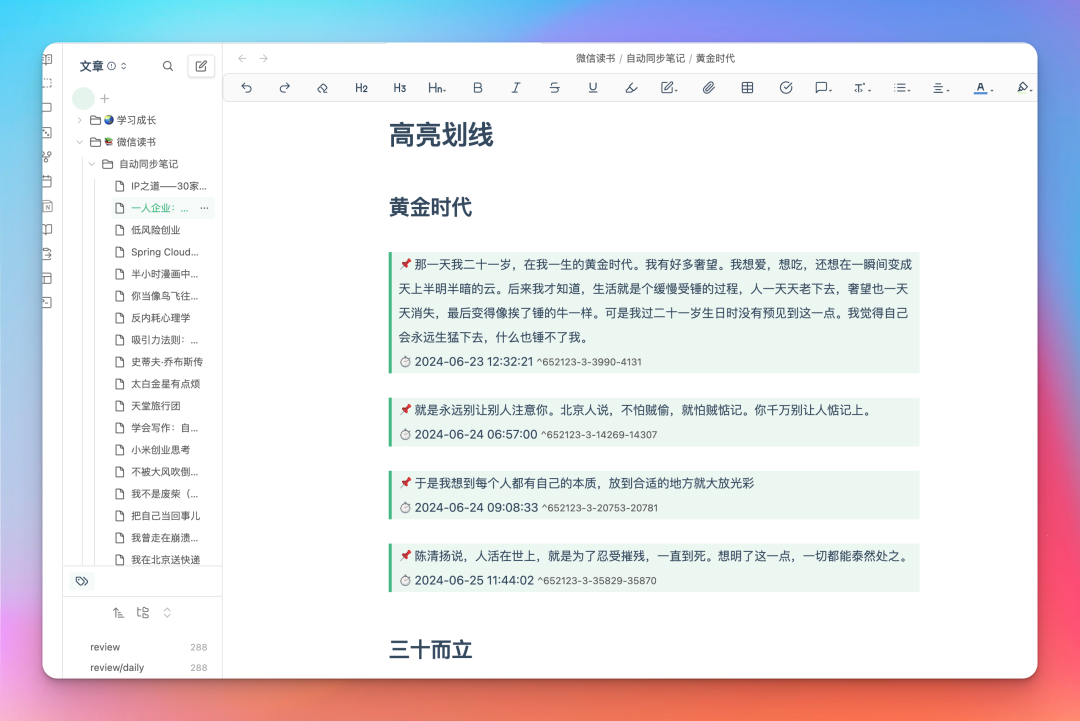Click the undo arrow in the toolbar

point(247,88)
